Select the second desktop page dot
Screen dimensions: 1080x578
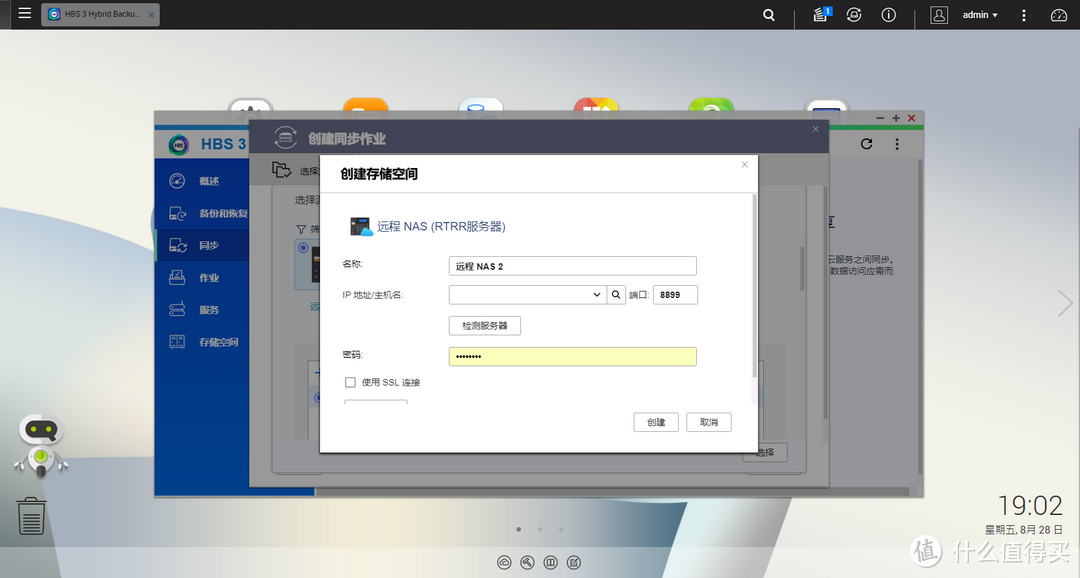(x=540, y=529)
